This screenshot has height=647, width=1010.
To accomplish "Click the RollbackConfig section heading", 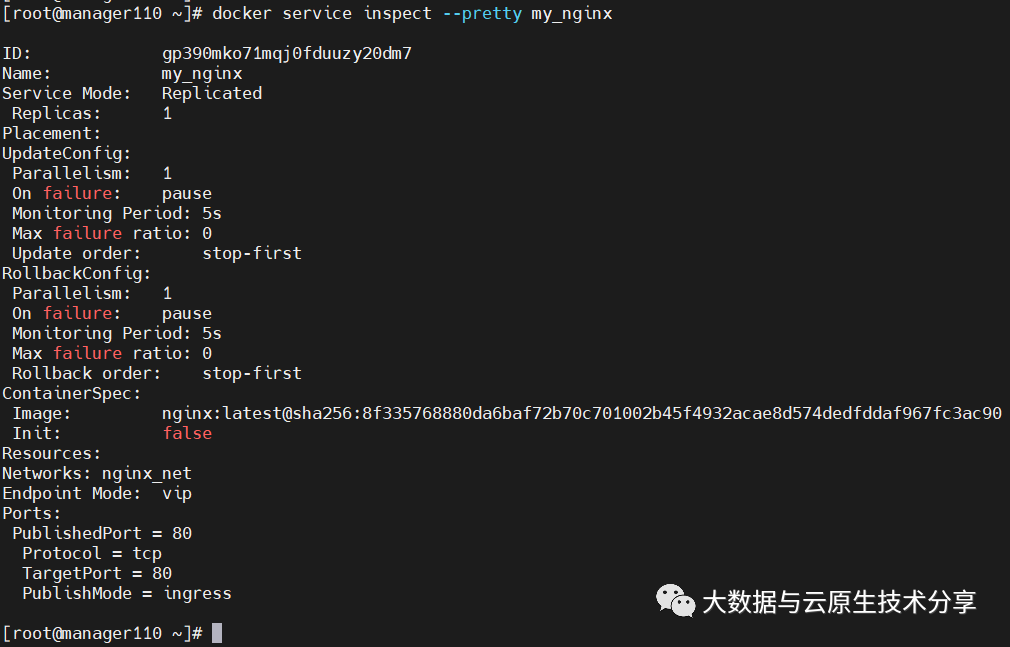I will click(x=77, y=274).
